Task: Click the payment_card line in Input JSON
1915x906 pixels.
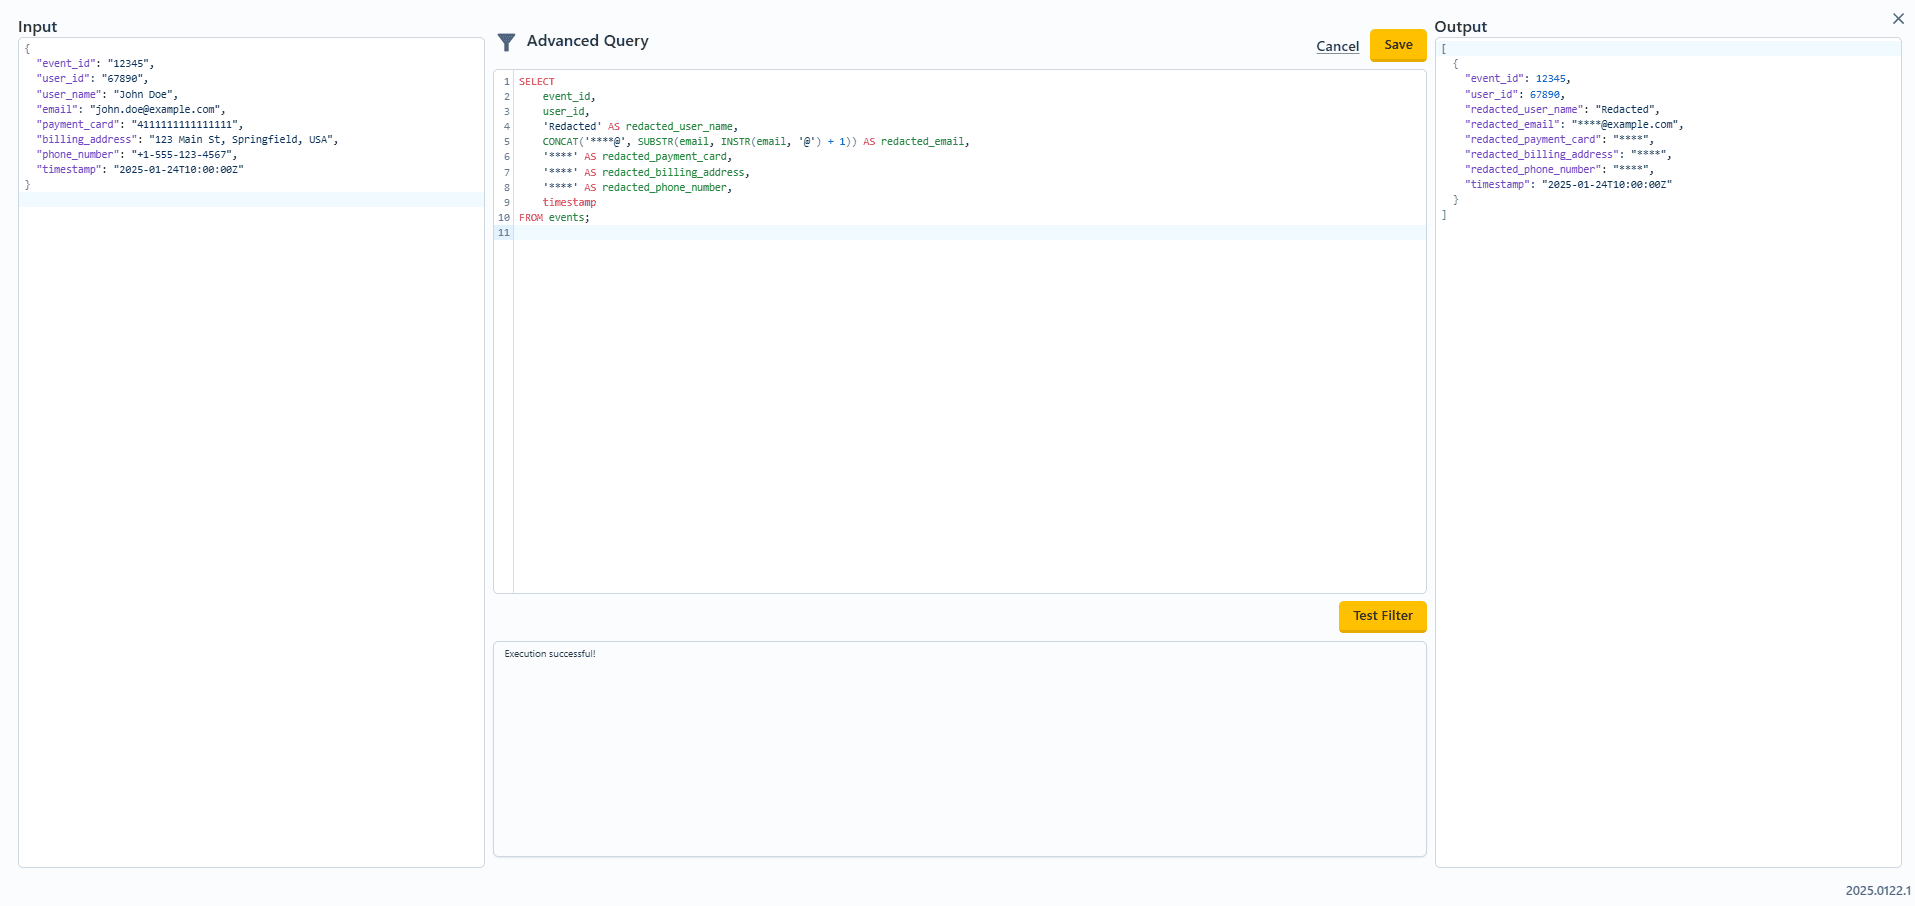Action: coord(140,125)
